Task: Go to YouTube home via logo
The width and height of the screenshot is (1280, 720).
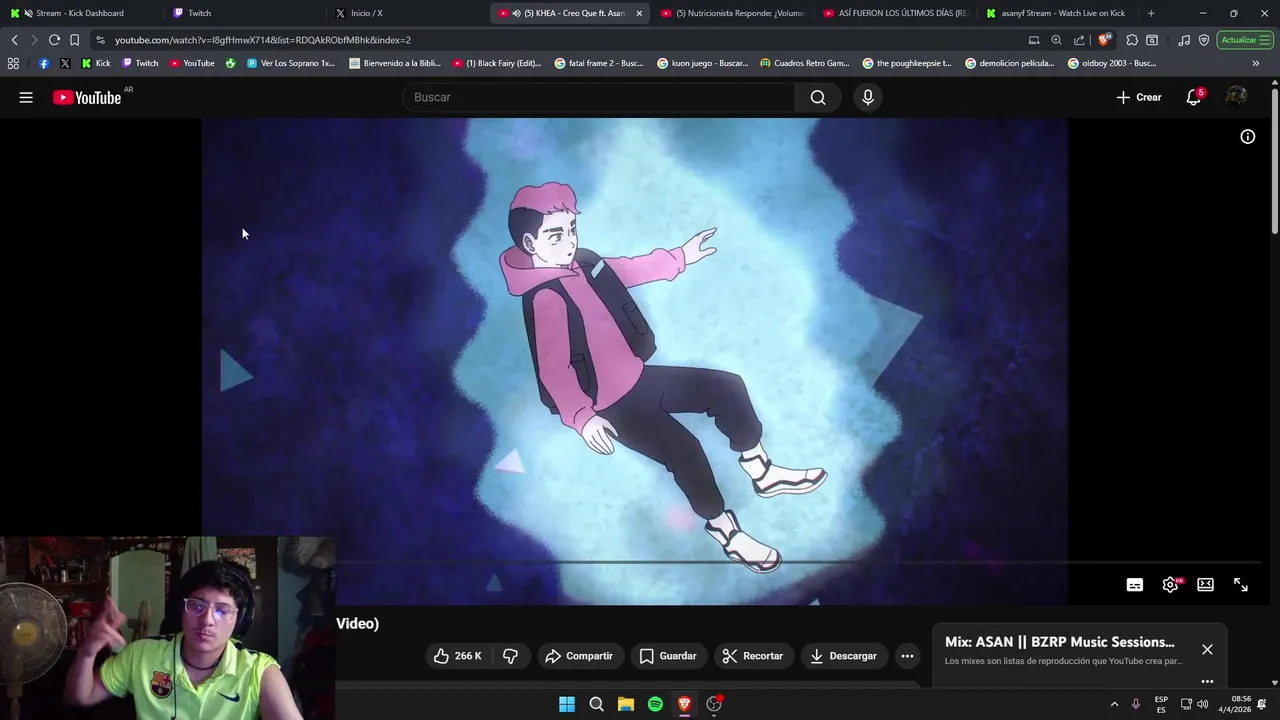Action: 87,97
